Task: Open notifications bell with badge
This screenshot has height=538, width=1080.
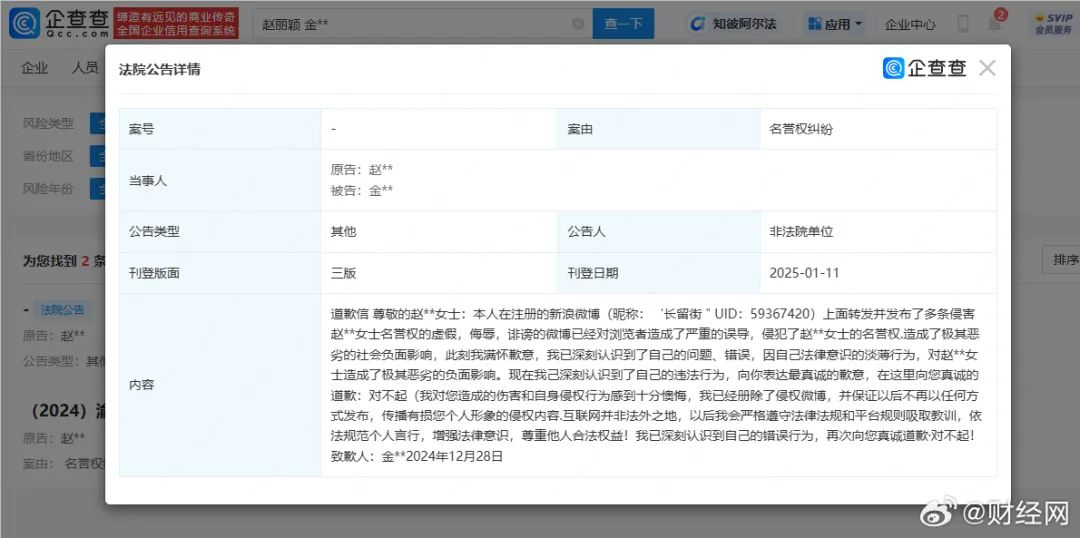Action: click(995, 23)
